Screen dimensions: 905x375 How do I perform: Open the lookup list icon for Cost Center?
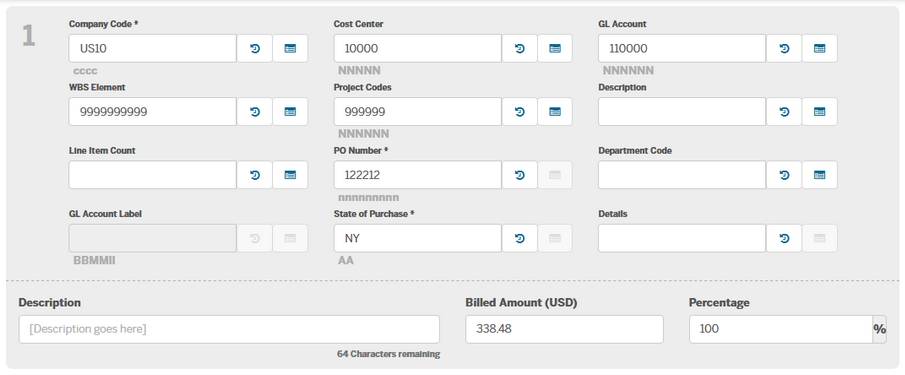555,48
